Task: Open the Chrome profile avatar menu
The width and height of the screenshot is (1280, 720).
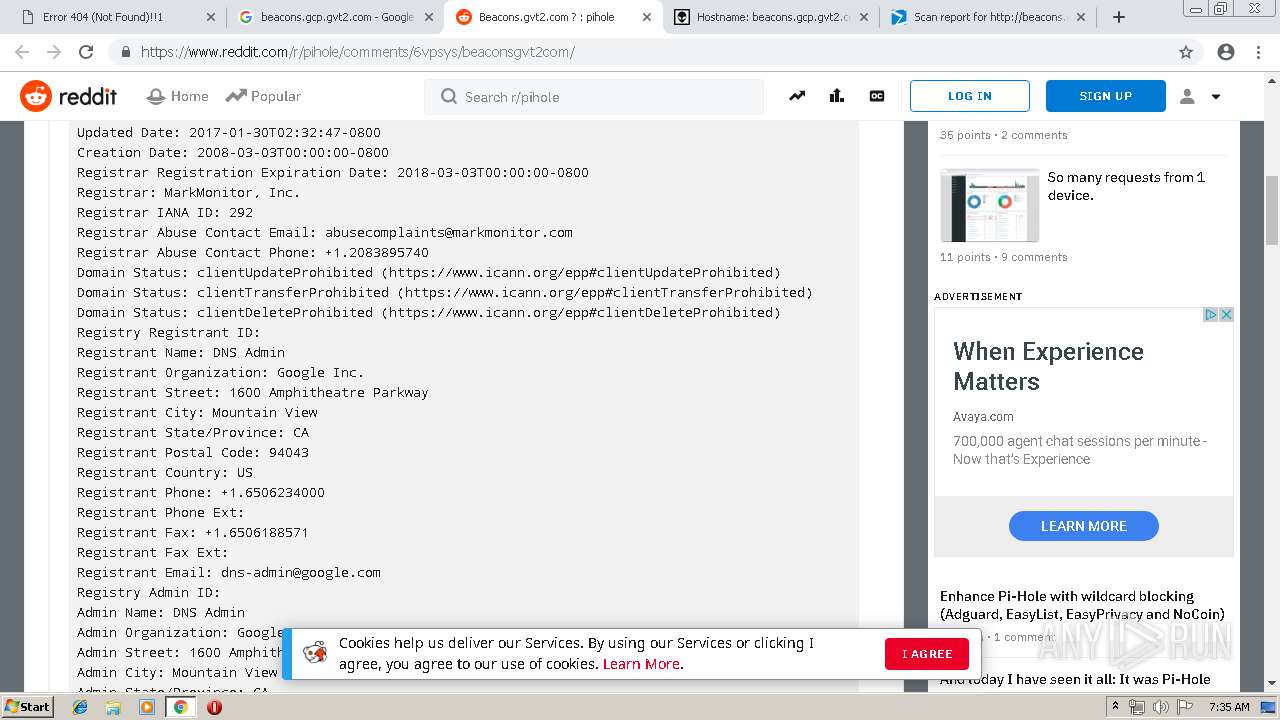Action: tap(1226, 52)
